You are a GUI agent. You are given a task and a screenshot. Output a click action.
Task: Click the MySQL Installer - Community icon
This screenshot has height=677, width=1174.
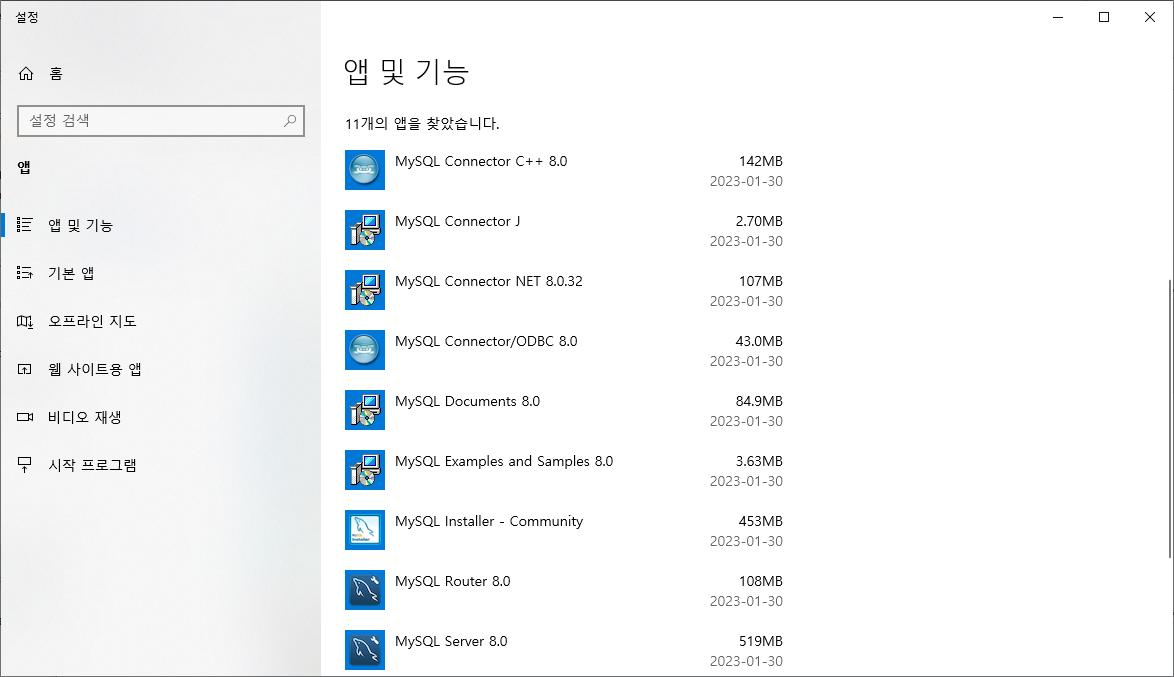point(365,529)
